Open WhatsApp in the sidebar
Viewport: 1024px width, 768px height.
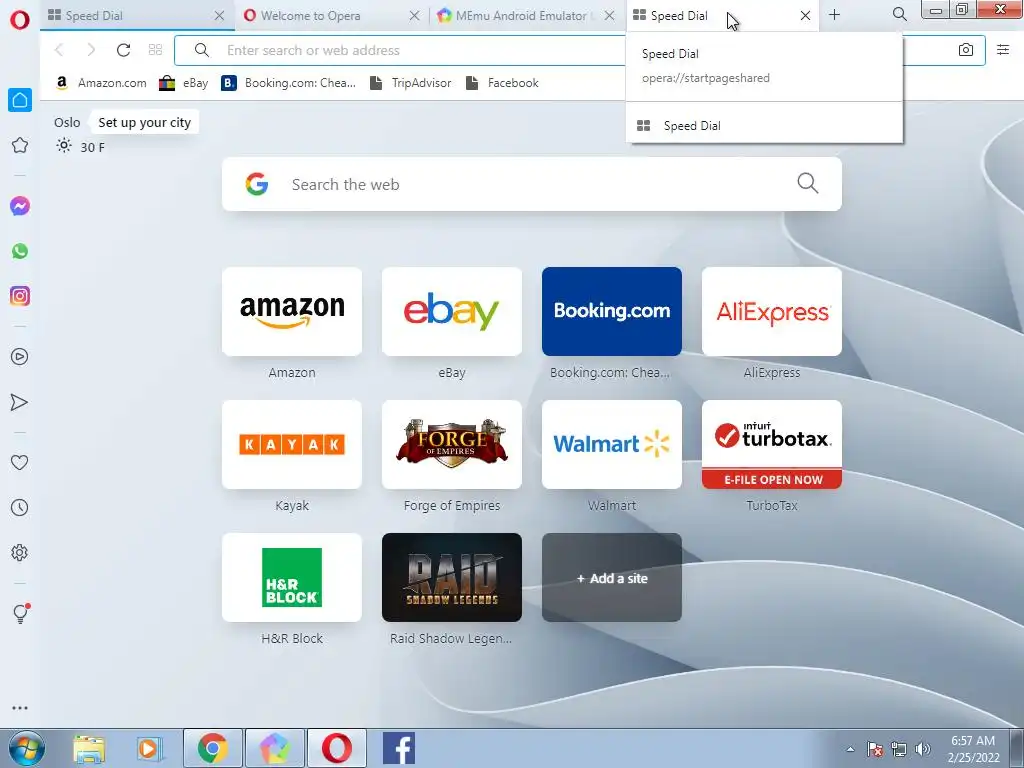[20, 251]
